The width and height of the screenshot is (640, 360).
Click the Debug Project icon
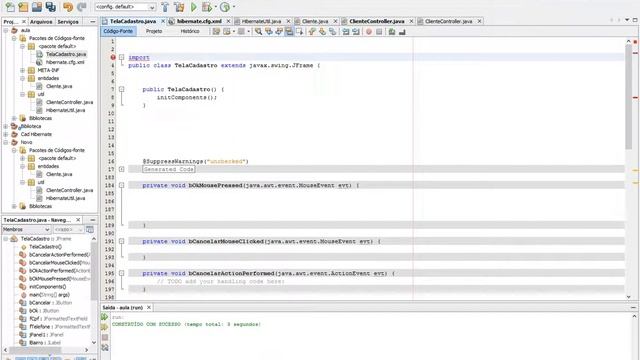coord(207,7)
